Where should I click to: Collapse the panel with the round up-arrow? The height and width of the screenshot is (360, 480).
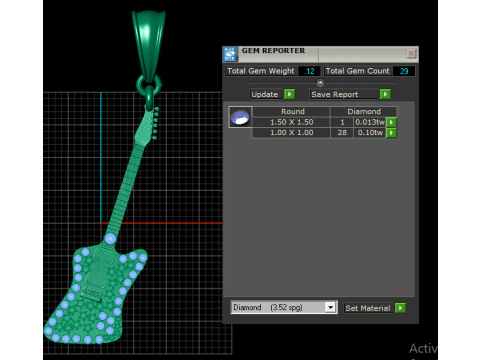pyautogui.click(x=320, y=82)
